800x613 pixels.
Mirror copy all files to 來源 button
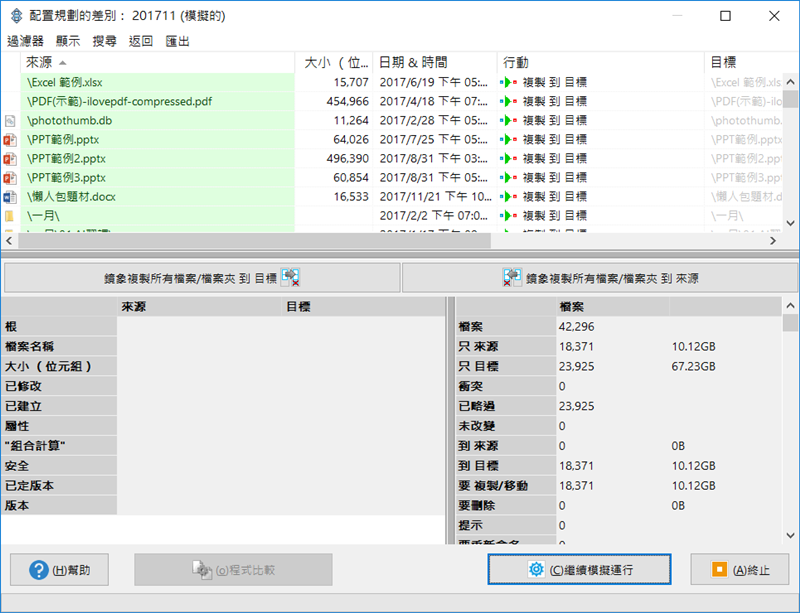[x=599, y=278]
